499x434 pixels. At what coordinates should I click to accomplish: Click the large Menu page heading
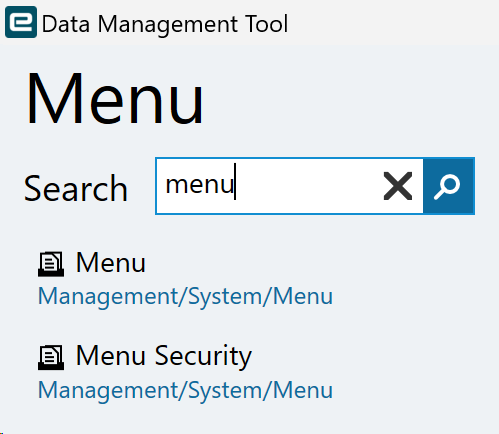115,98
